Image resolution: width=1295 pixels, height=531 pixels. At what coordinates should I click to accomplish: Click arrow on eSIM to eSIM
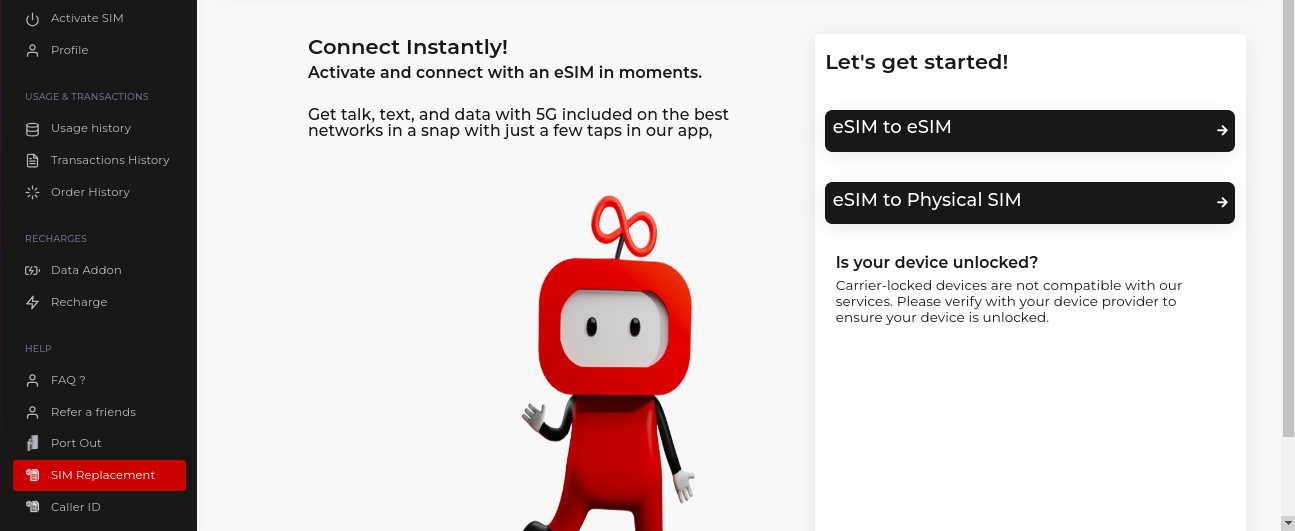1222,130
